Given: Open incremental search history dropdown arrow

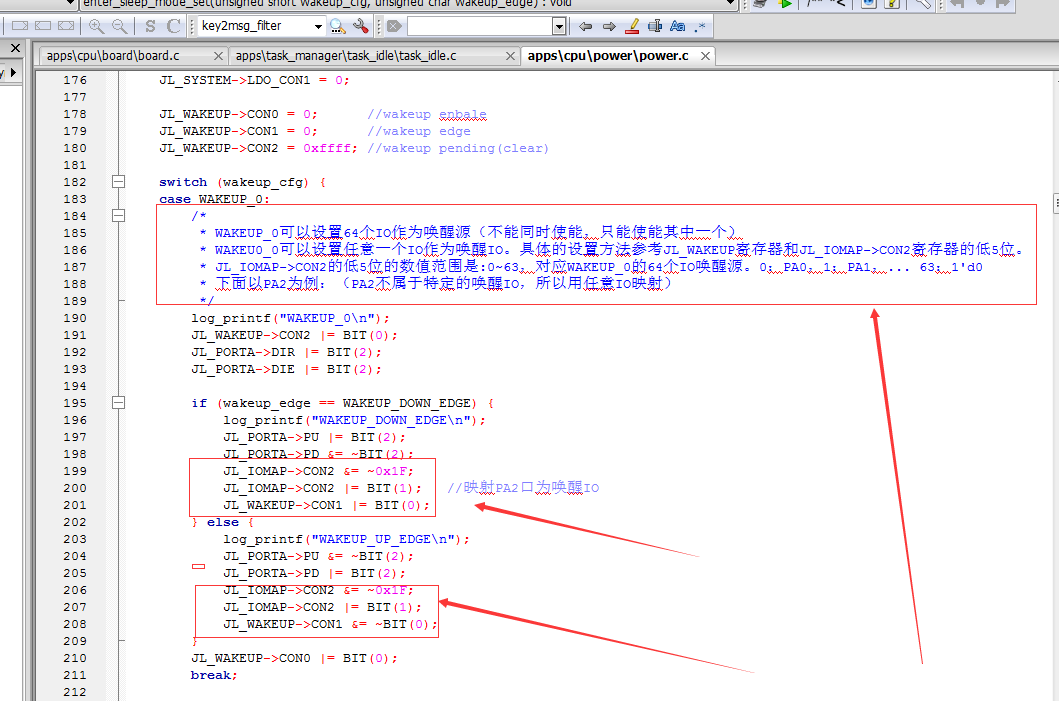Looking at the screenshot, I should [x=559, y=26].
